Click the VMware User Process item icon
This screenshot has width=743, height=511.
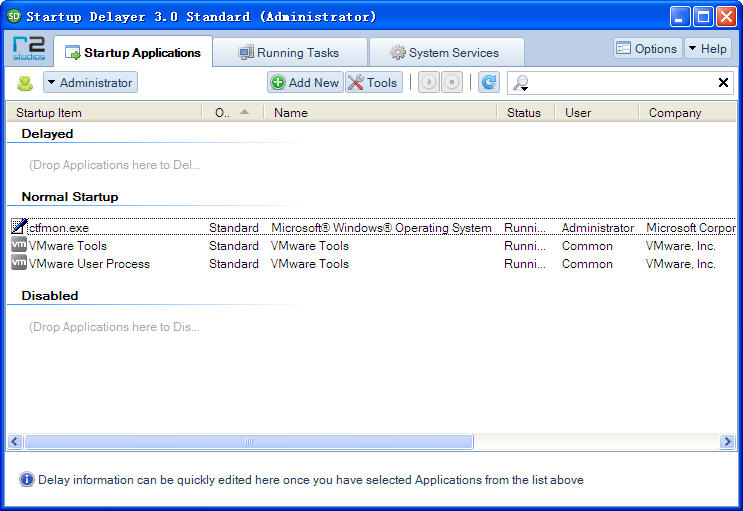(x=18, y=263)
